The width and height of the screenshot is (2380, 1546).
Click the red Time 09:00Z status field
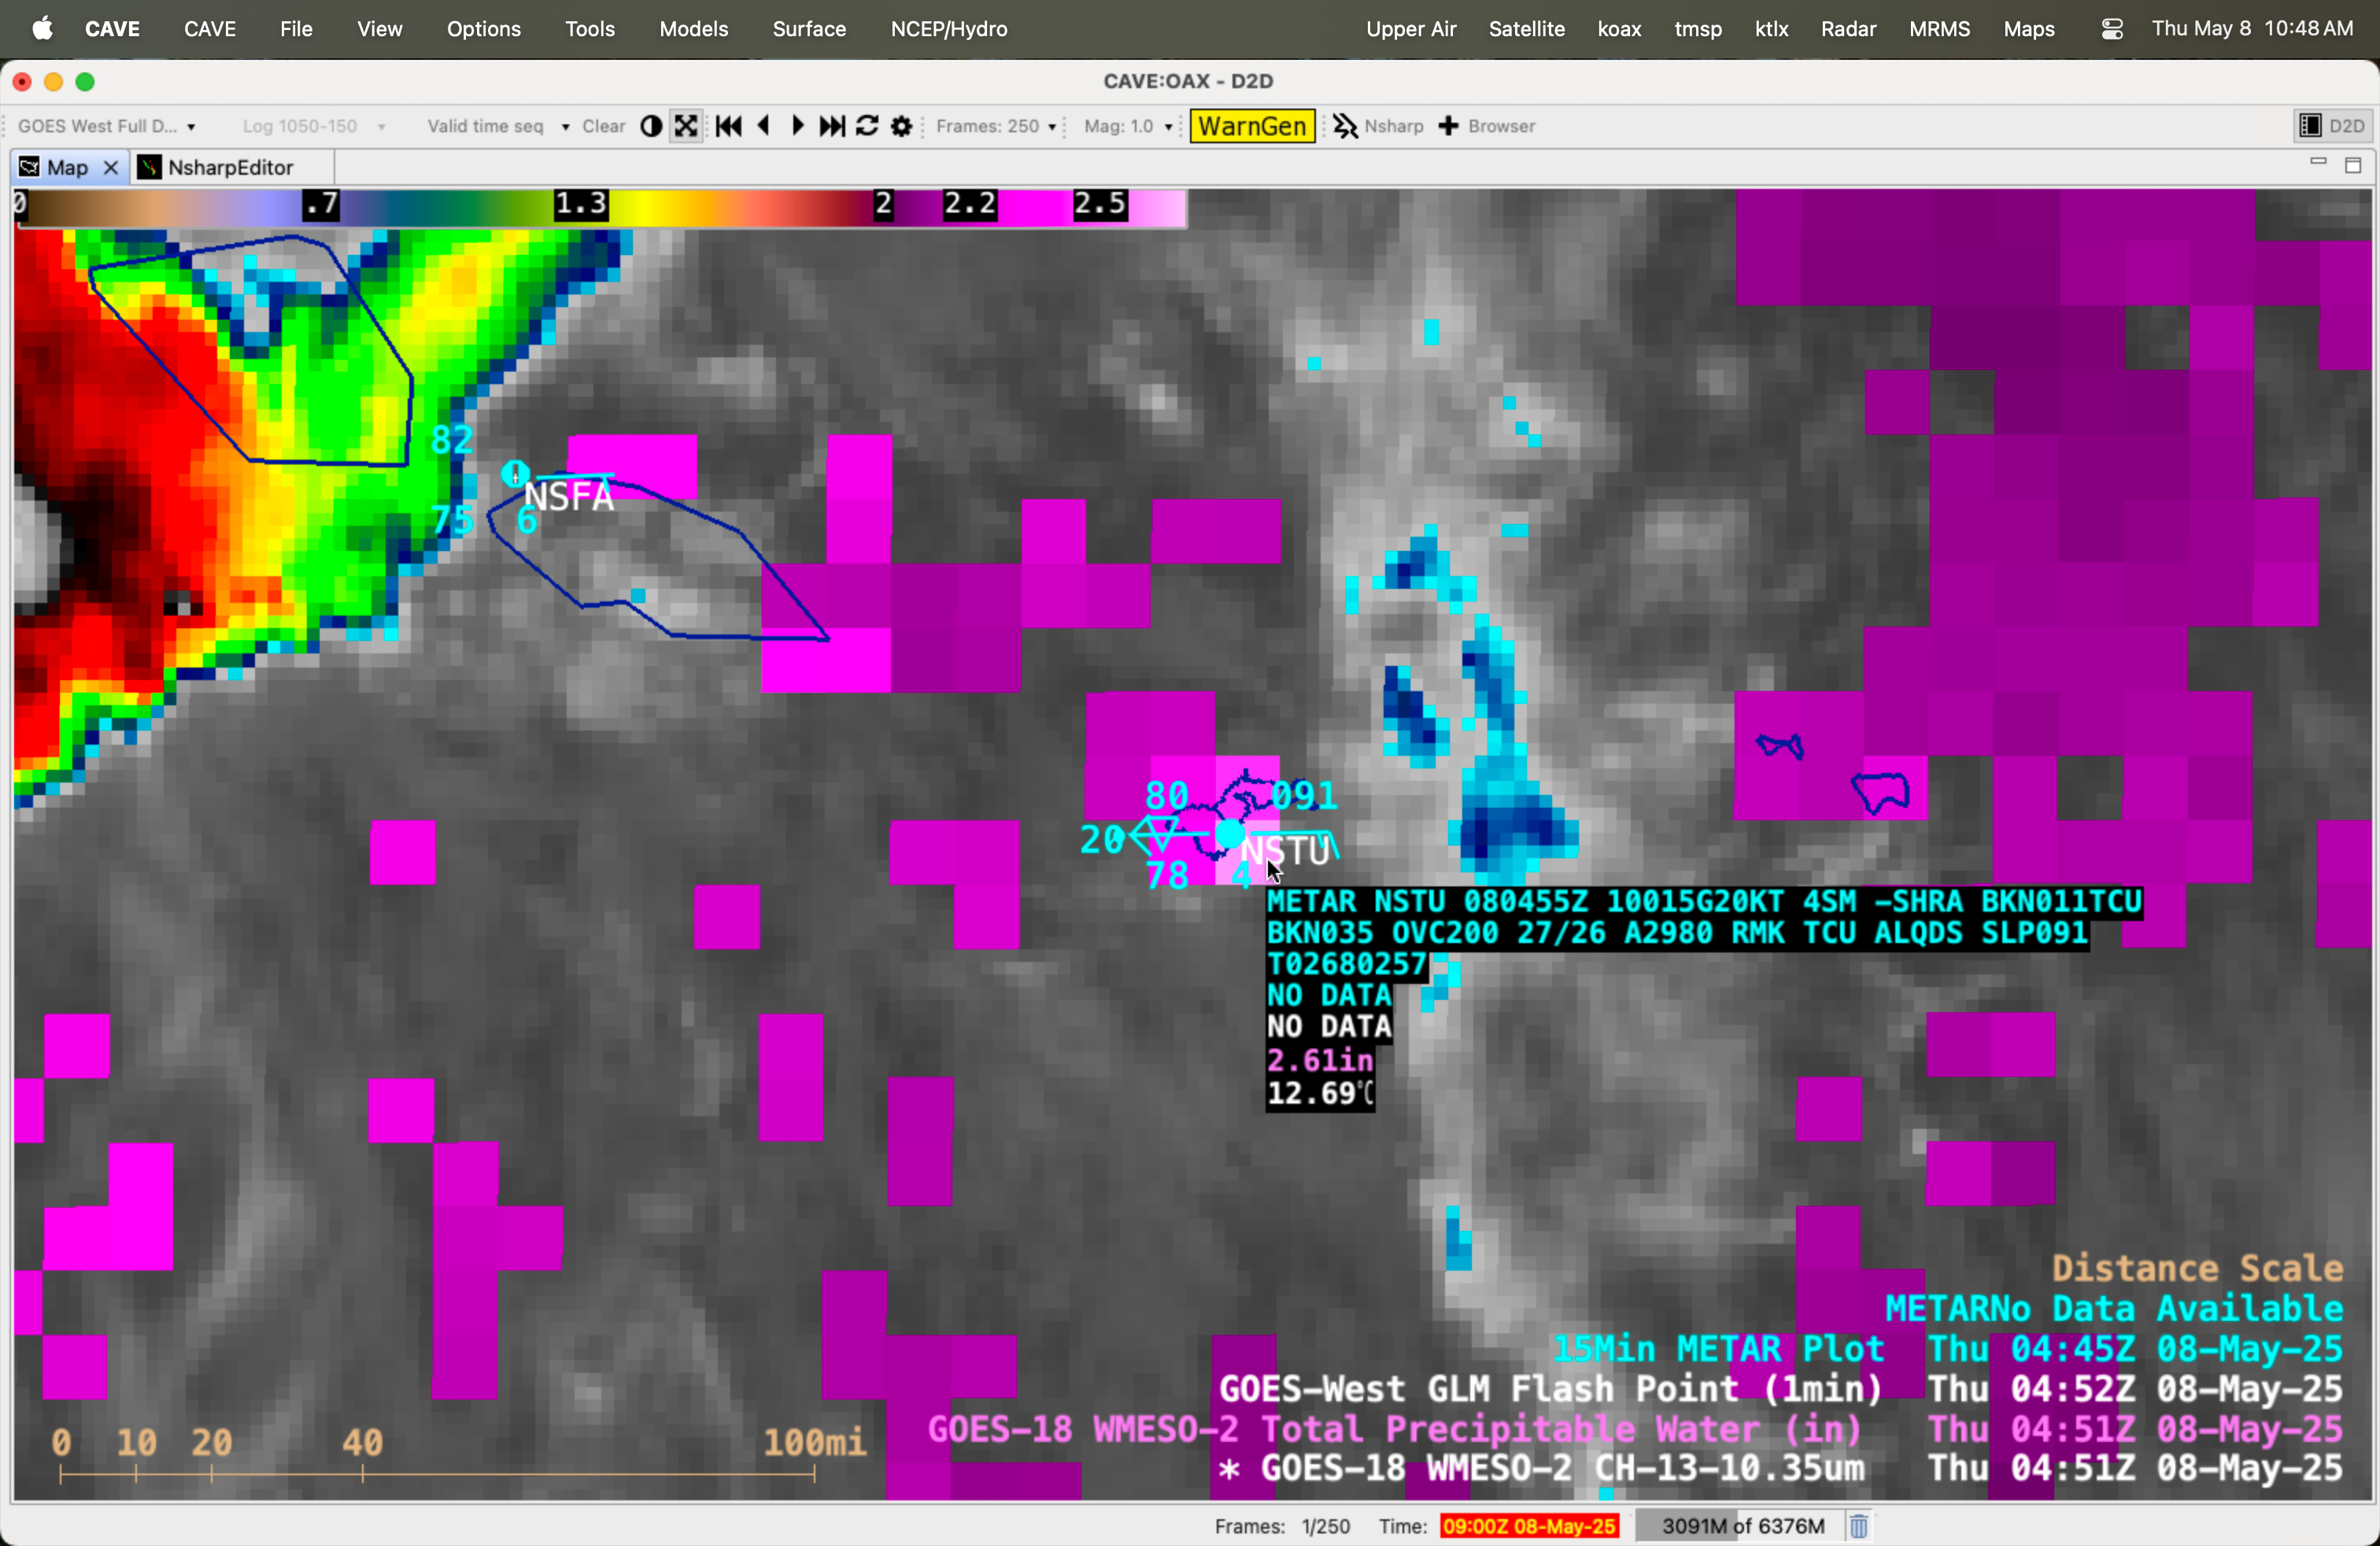(x=1529, y=1526)
